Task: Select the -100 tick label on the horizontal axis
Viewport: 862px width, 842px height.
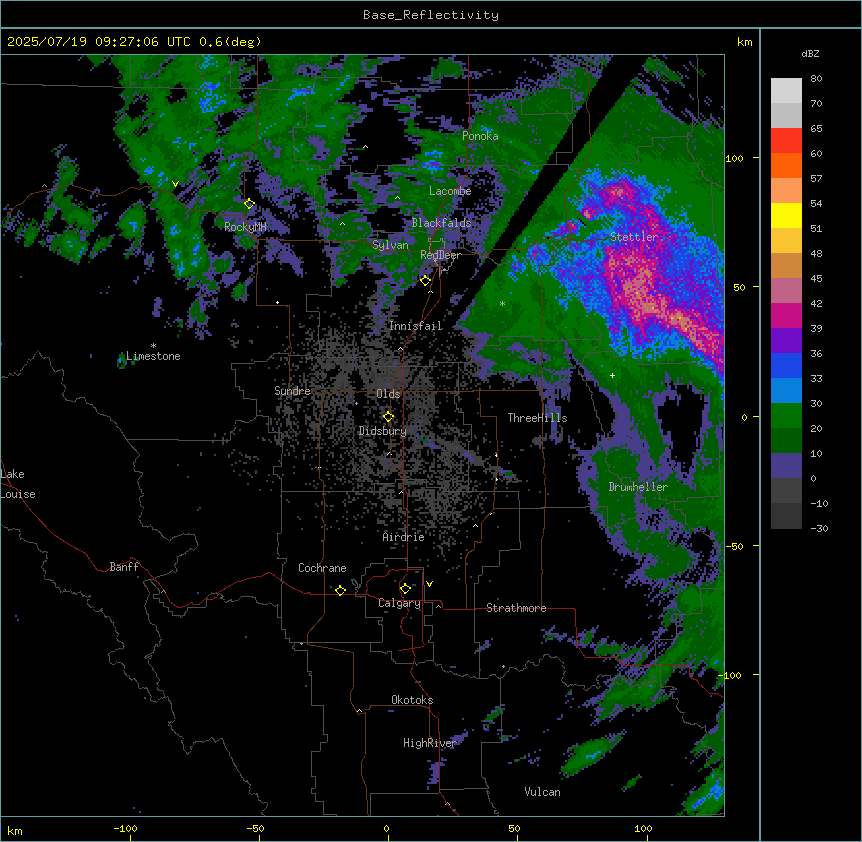Action: pos(125,829)
